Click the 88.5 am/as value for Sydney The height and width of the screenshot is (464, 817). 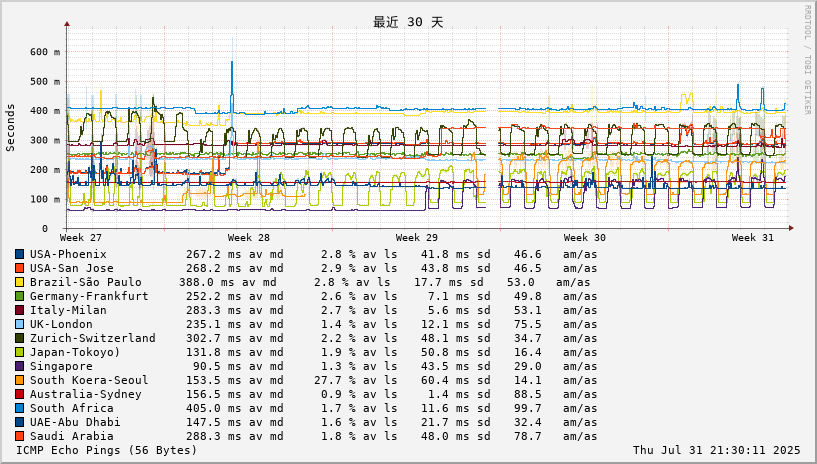(528, 394)
